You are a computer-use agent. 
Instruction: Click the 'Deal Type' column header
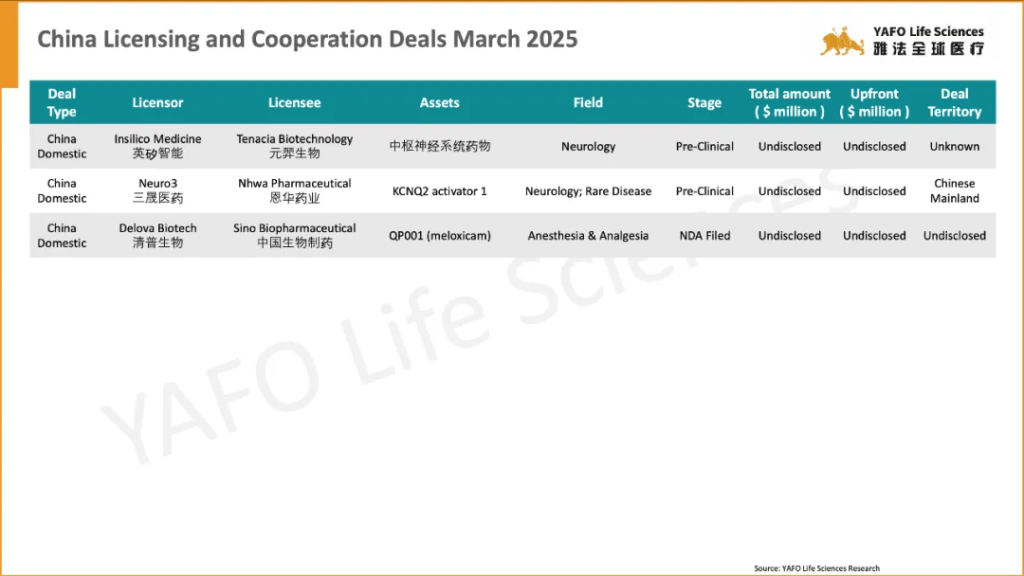[62, 103]
